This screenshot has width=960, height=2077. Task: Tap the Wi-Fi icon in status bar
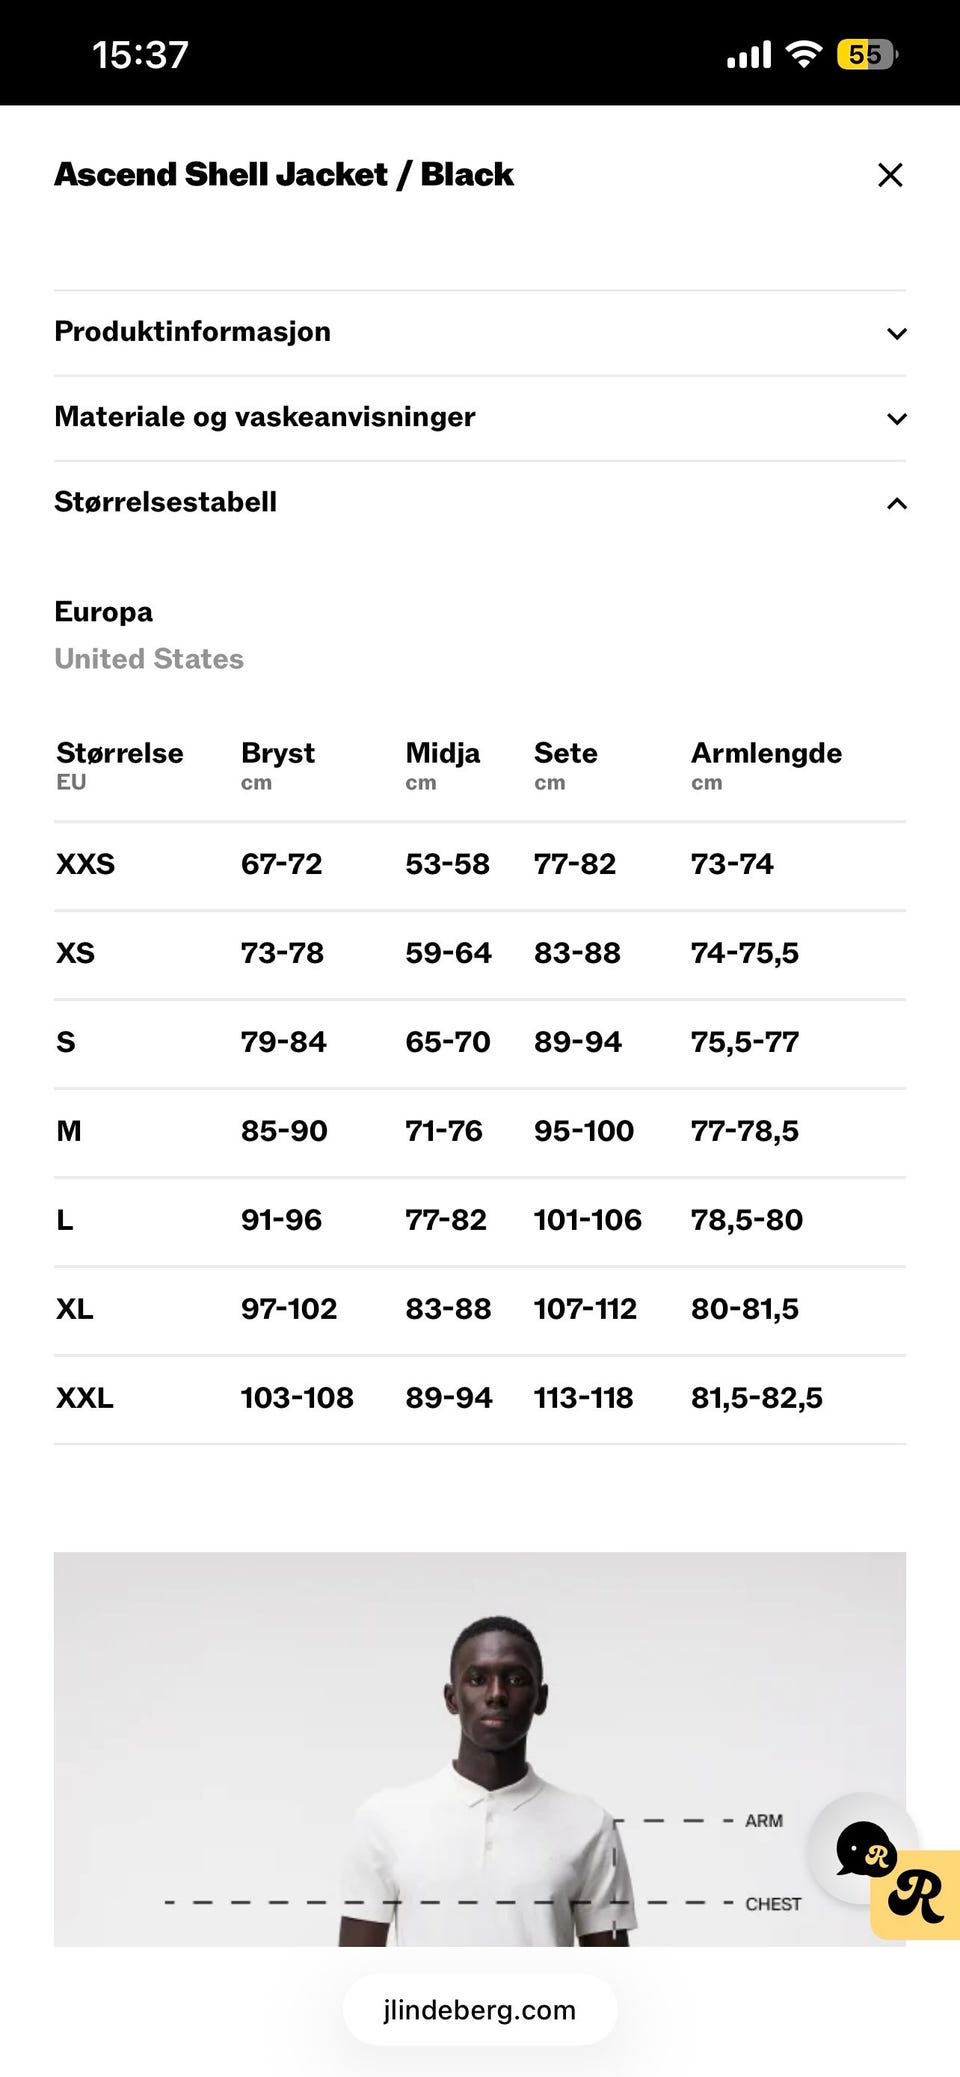pos(804,54)
